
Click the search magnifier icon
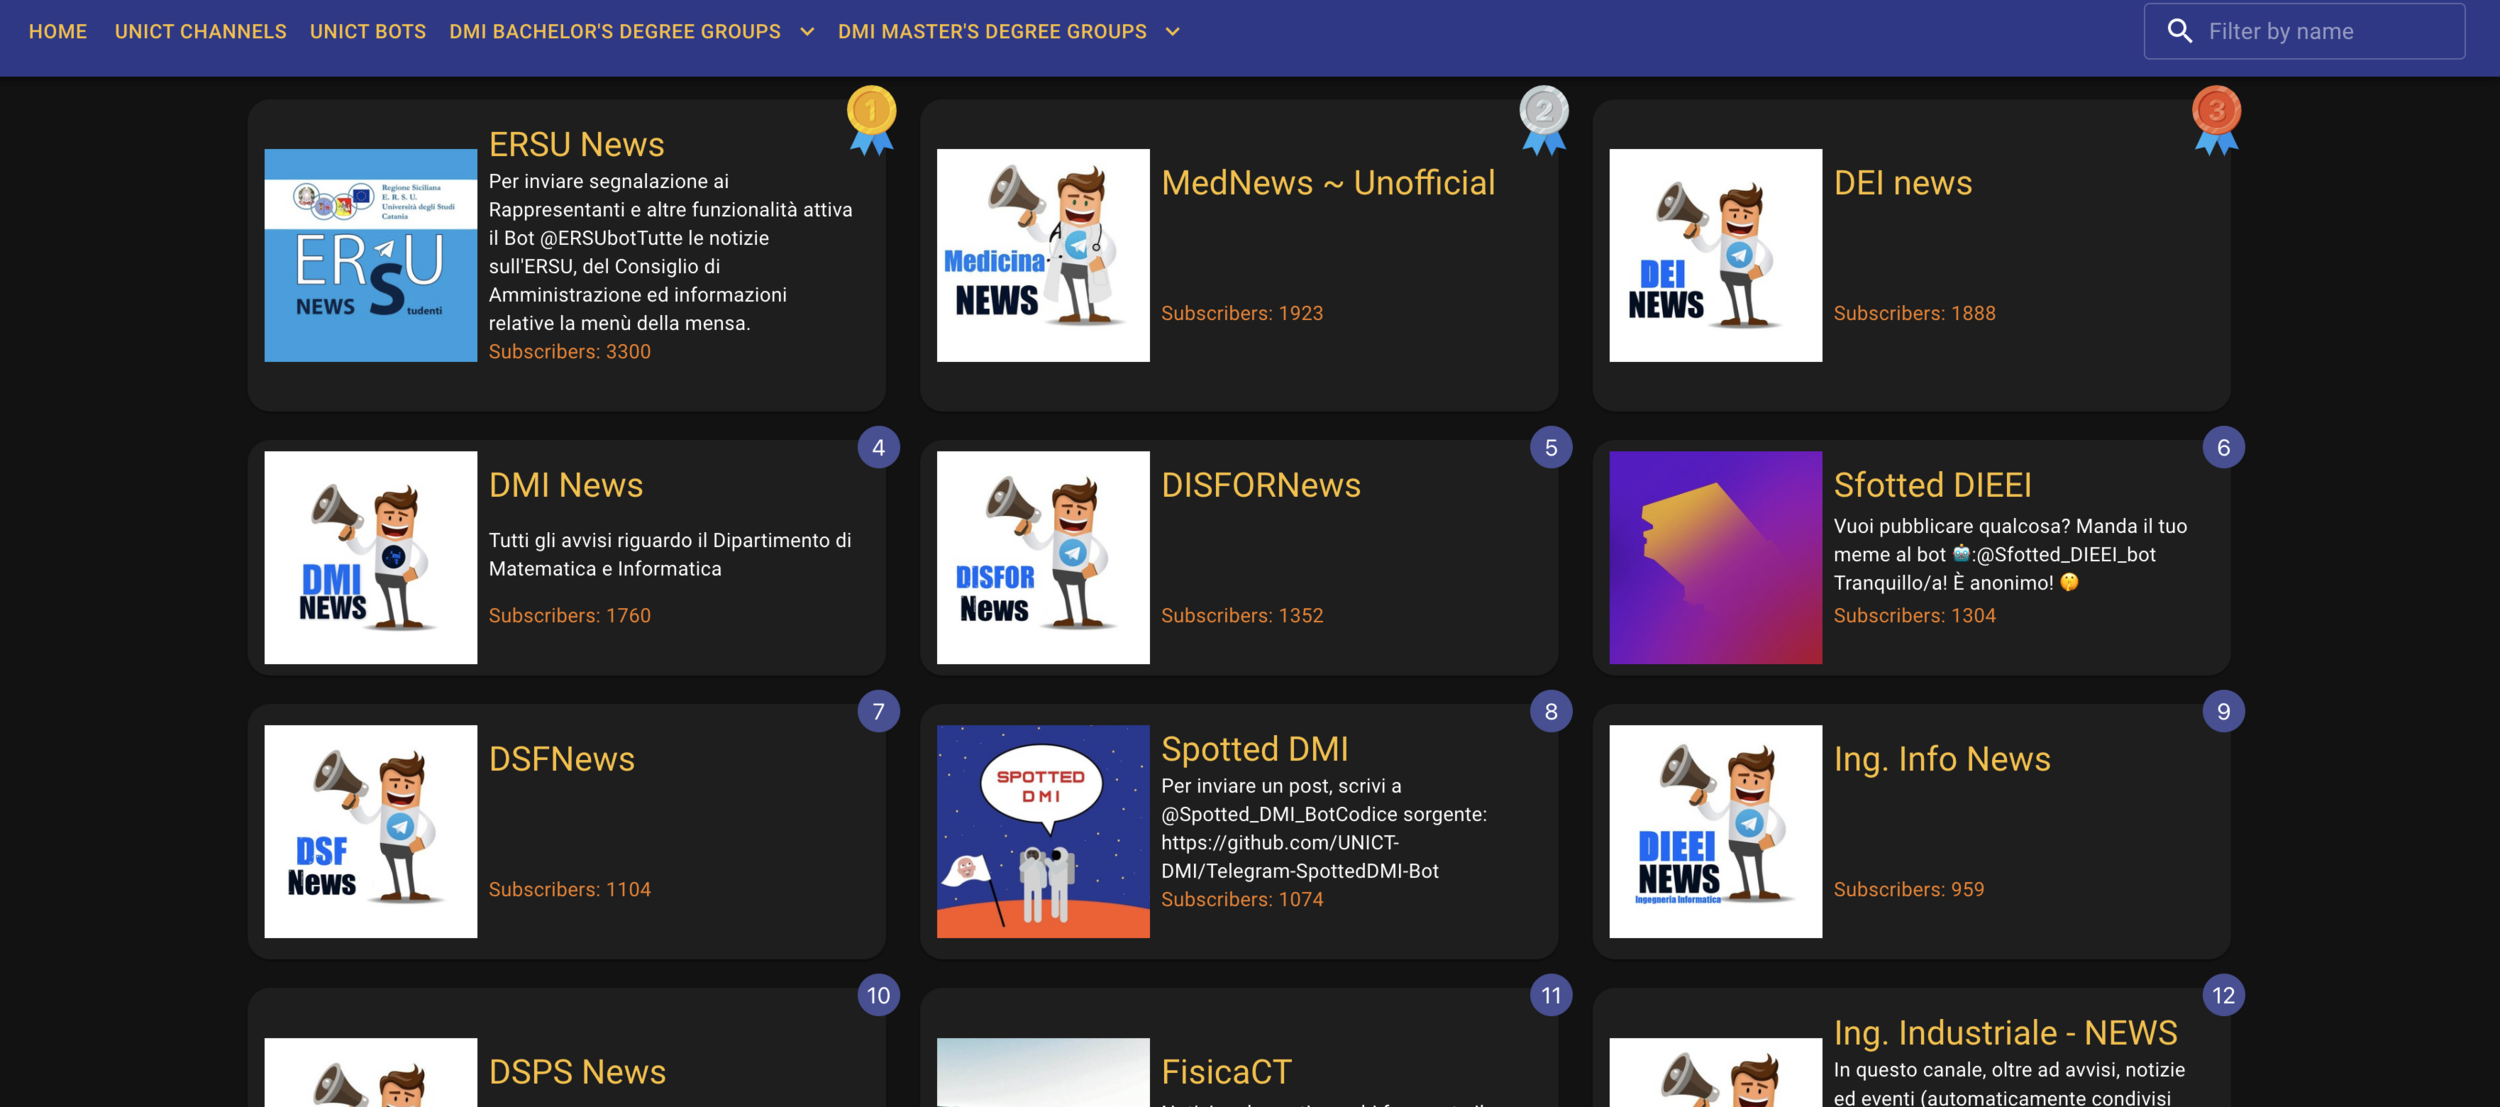2179,31
